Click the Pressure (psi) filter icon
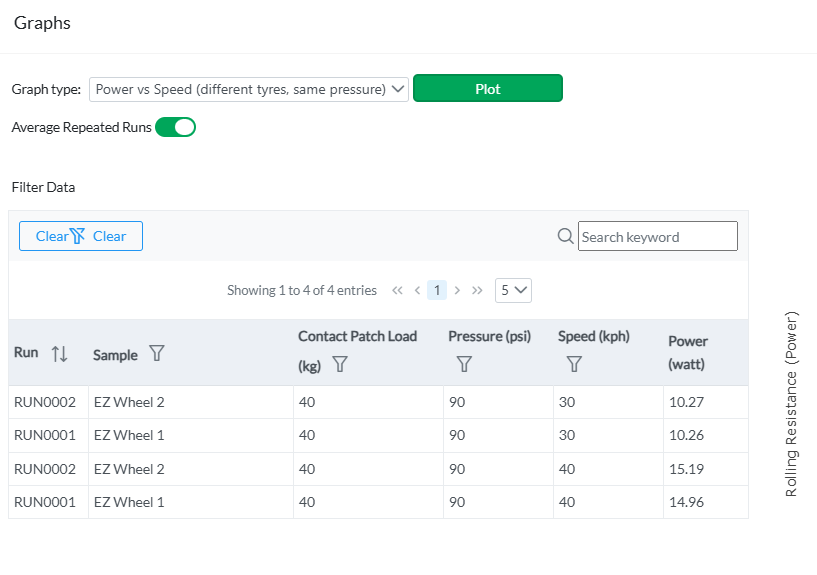This screenshot has width=817, height=575. tap(464, 365)
